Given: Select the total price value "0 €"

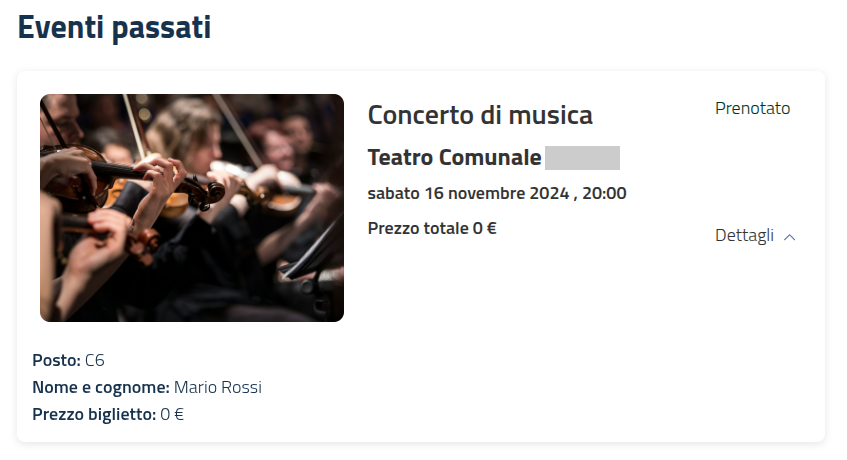Looking at the screenshot, I should [485, 228].
